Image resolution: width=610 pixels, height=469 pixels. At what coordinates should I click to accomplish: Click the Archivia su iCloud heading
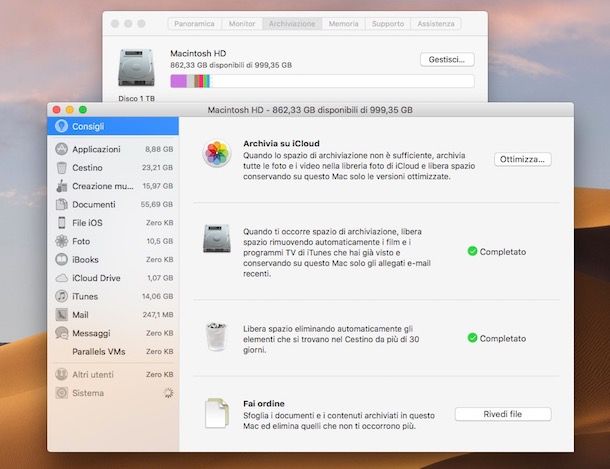281,144
